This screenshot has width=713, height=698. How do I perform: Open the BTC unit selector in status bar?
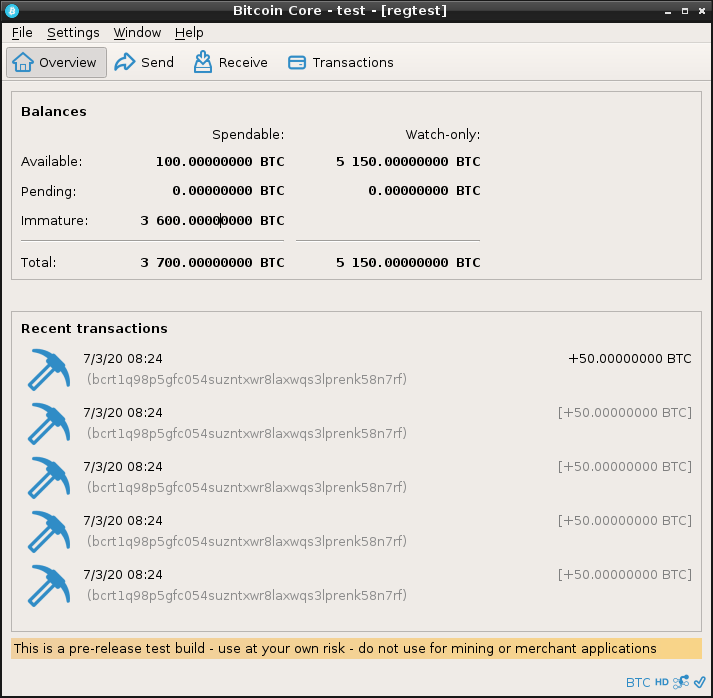pyautogui.click(x=638, y=683)
